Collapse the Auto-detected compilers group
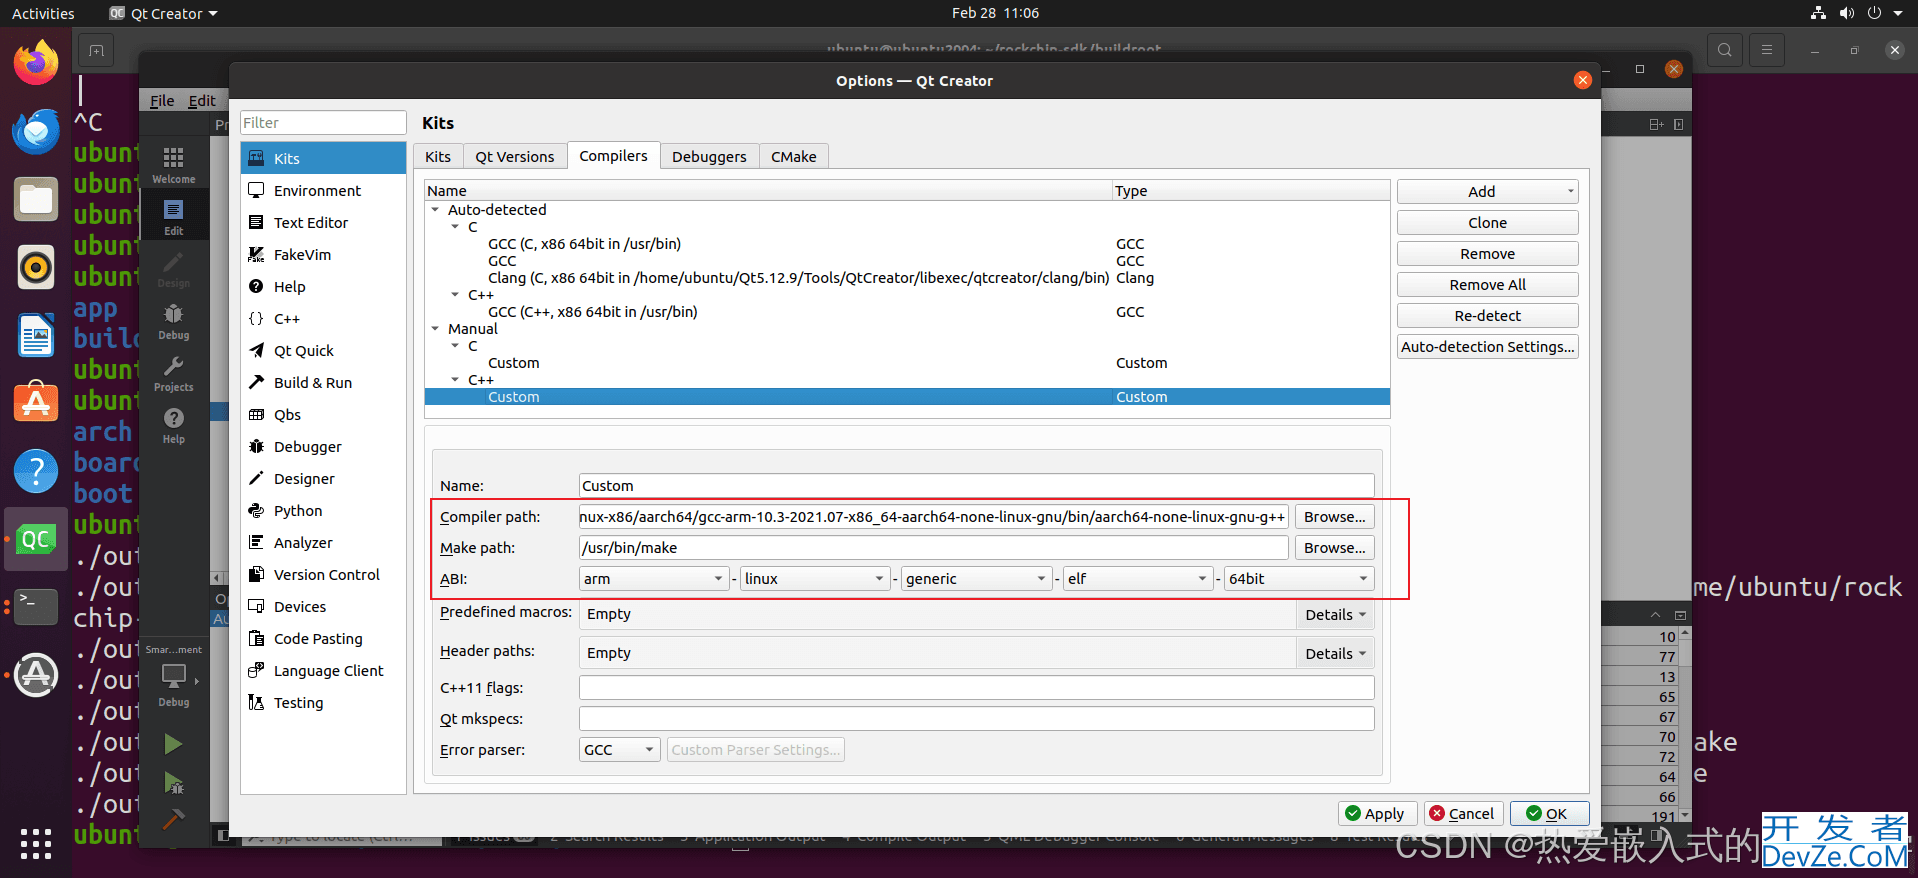This screenshot has width=1918, height=878. coord(435,210)
